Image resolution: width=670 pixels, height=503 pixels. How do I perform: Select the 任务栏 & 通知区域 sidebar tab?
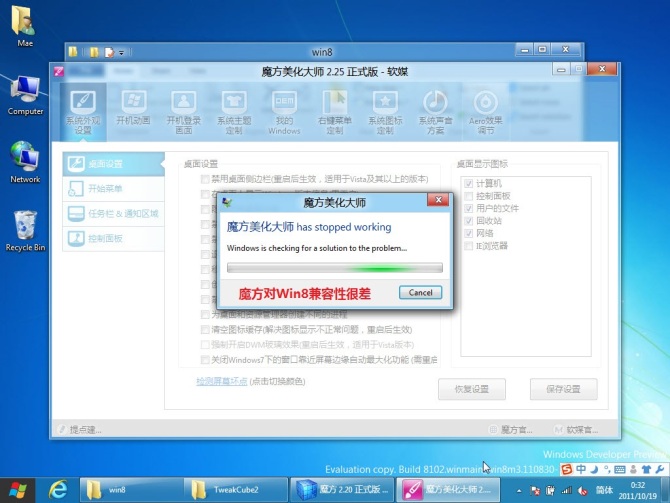113,213
